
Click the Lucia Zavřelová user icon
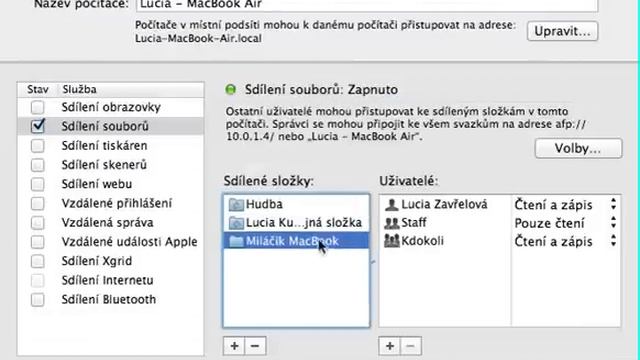(x=391, y=204)
